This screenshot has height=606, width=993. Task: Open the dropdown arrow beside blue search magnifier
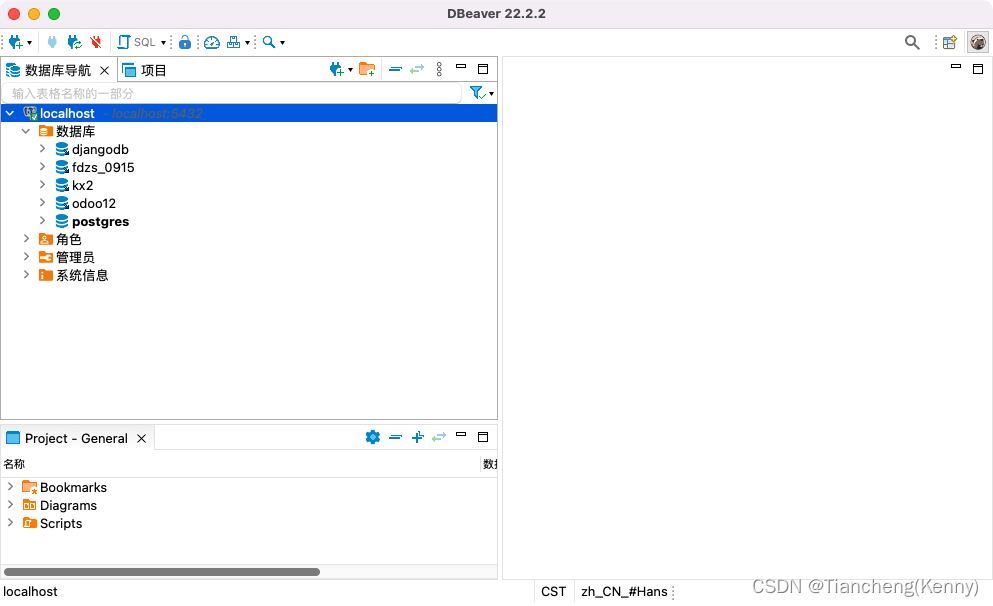point(282,43)
